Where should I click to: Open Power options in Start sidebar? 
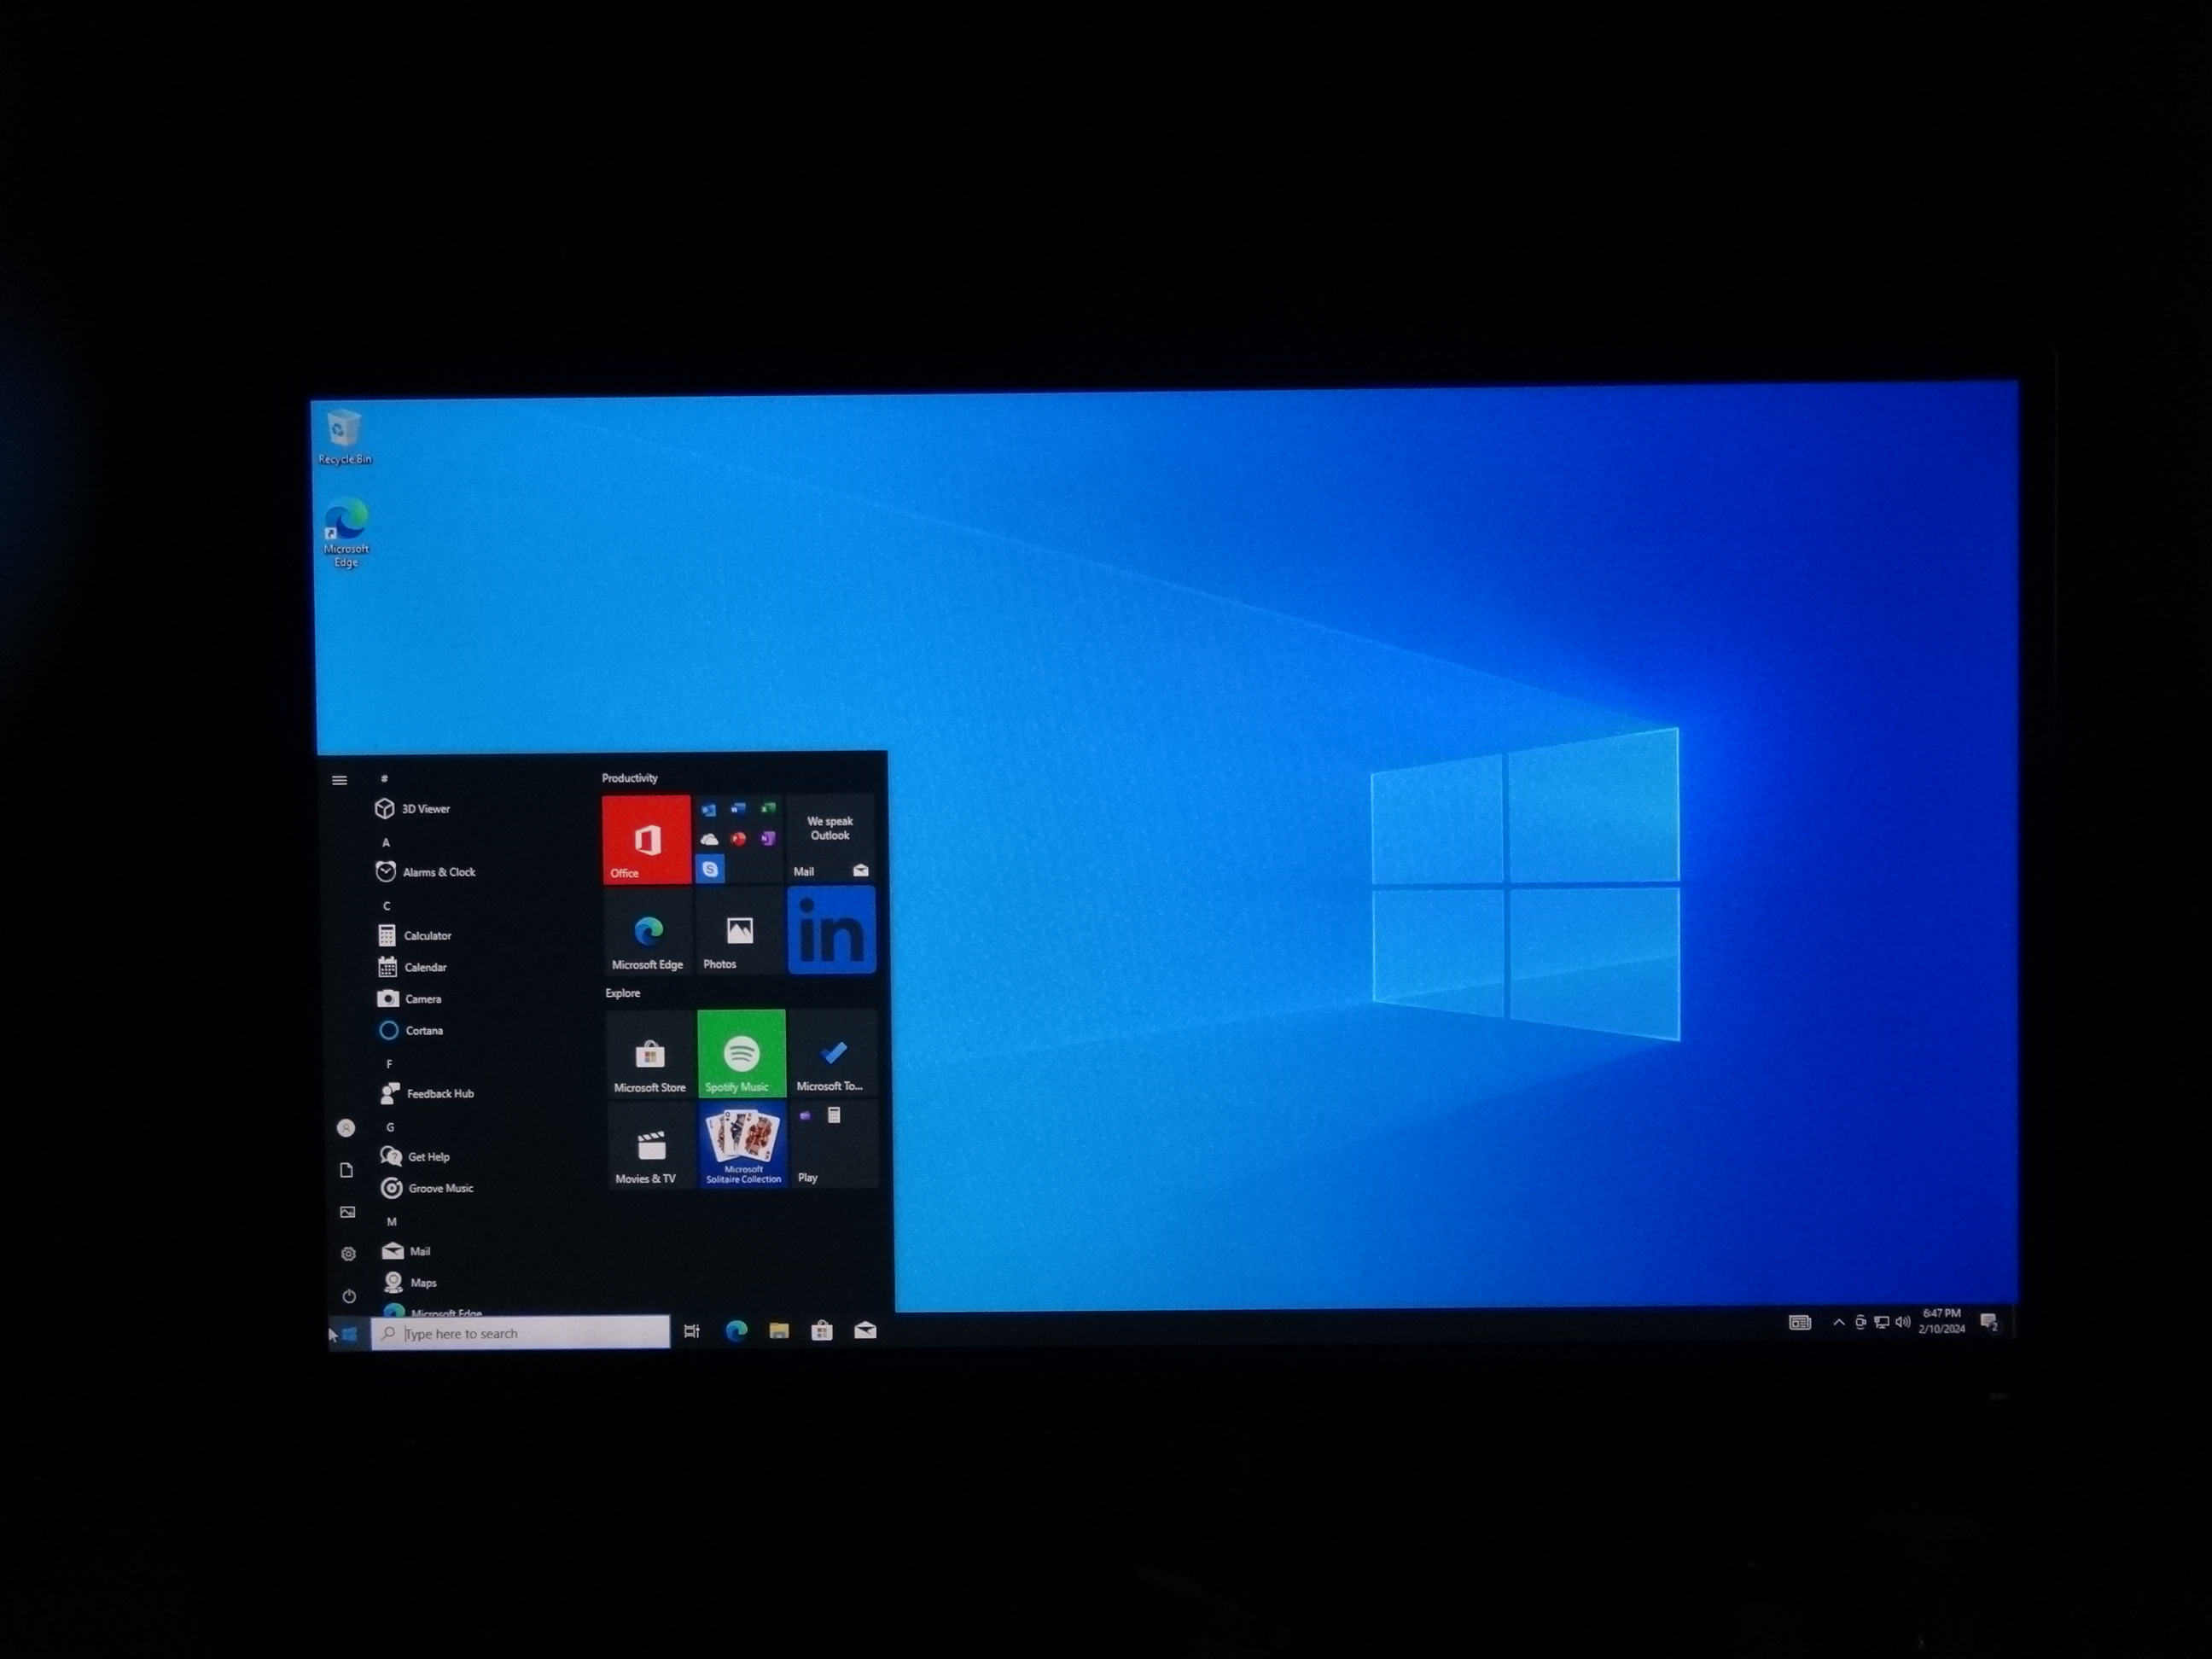click(x=349, y=1296)
